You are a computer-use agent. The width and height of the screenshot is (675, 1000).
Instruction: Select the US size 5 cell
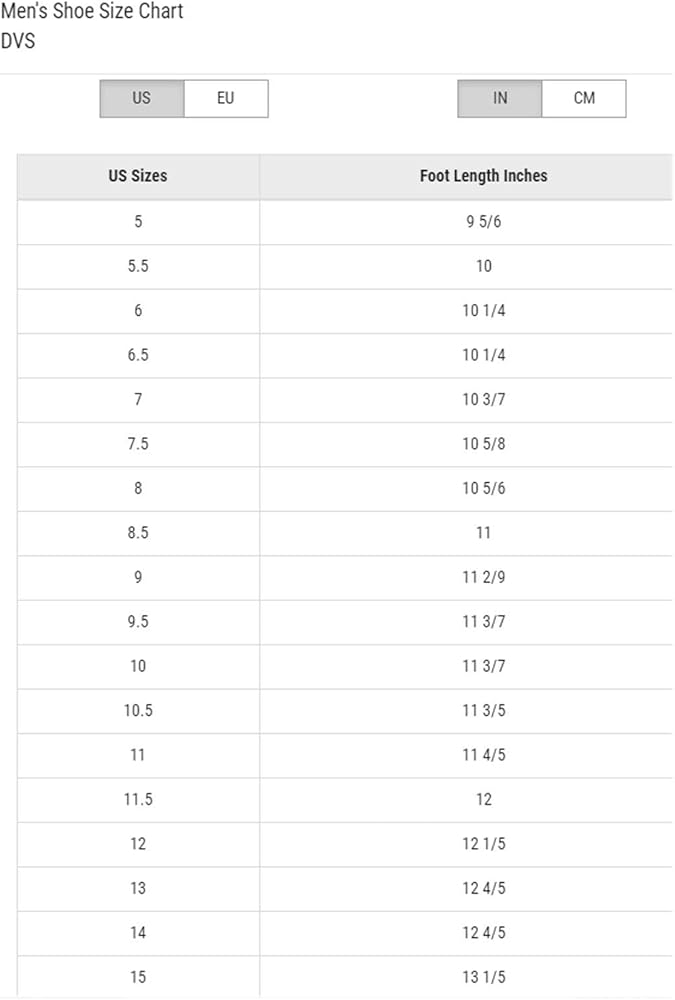[x=138, y=222]
